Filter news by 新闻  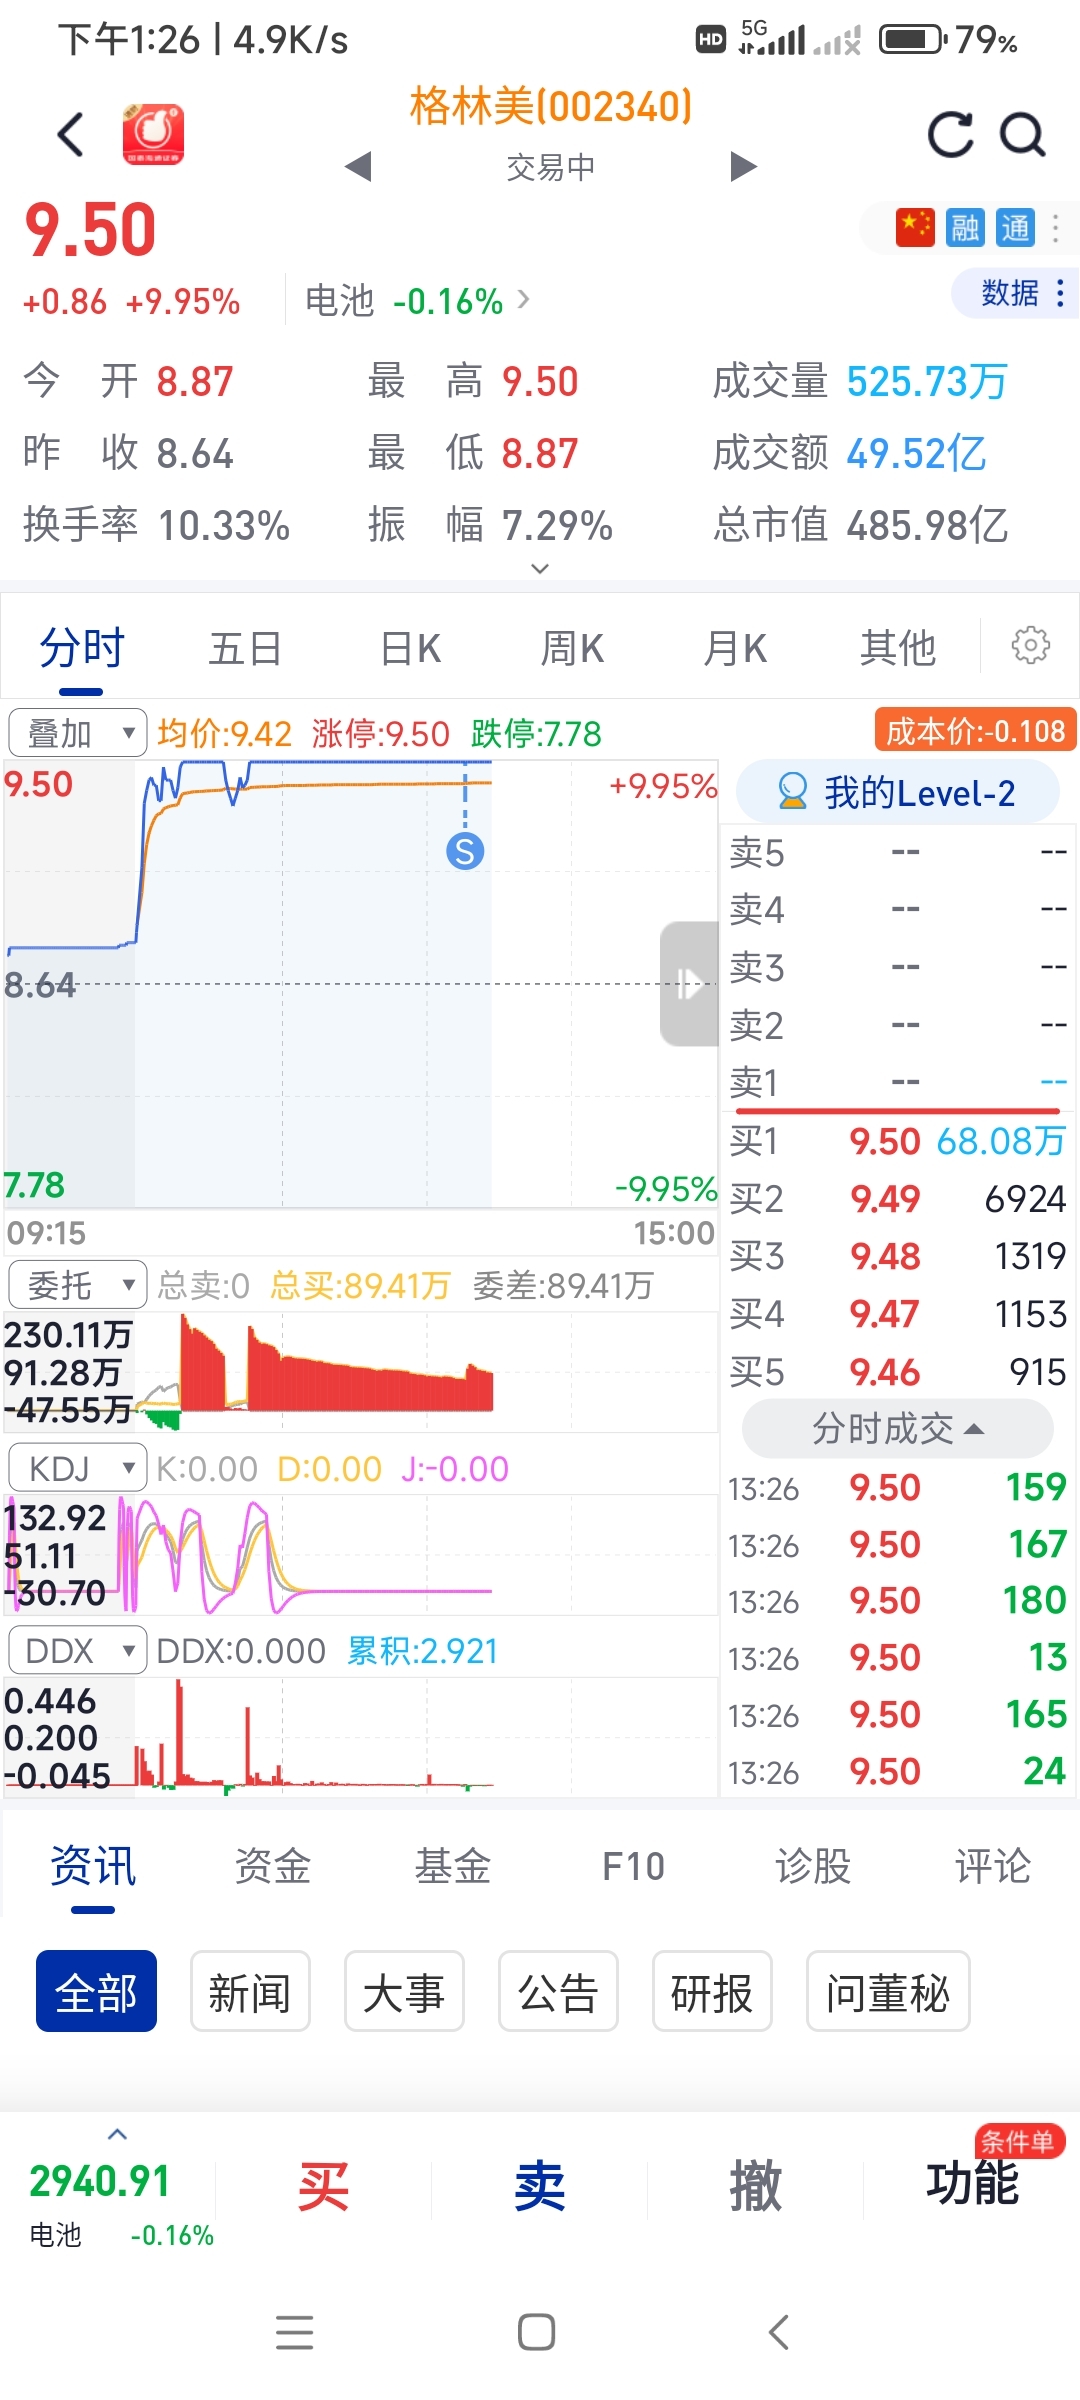tap(250, 1992)
